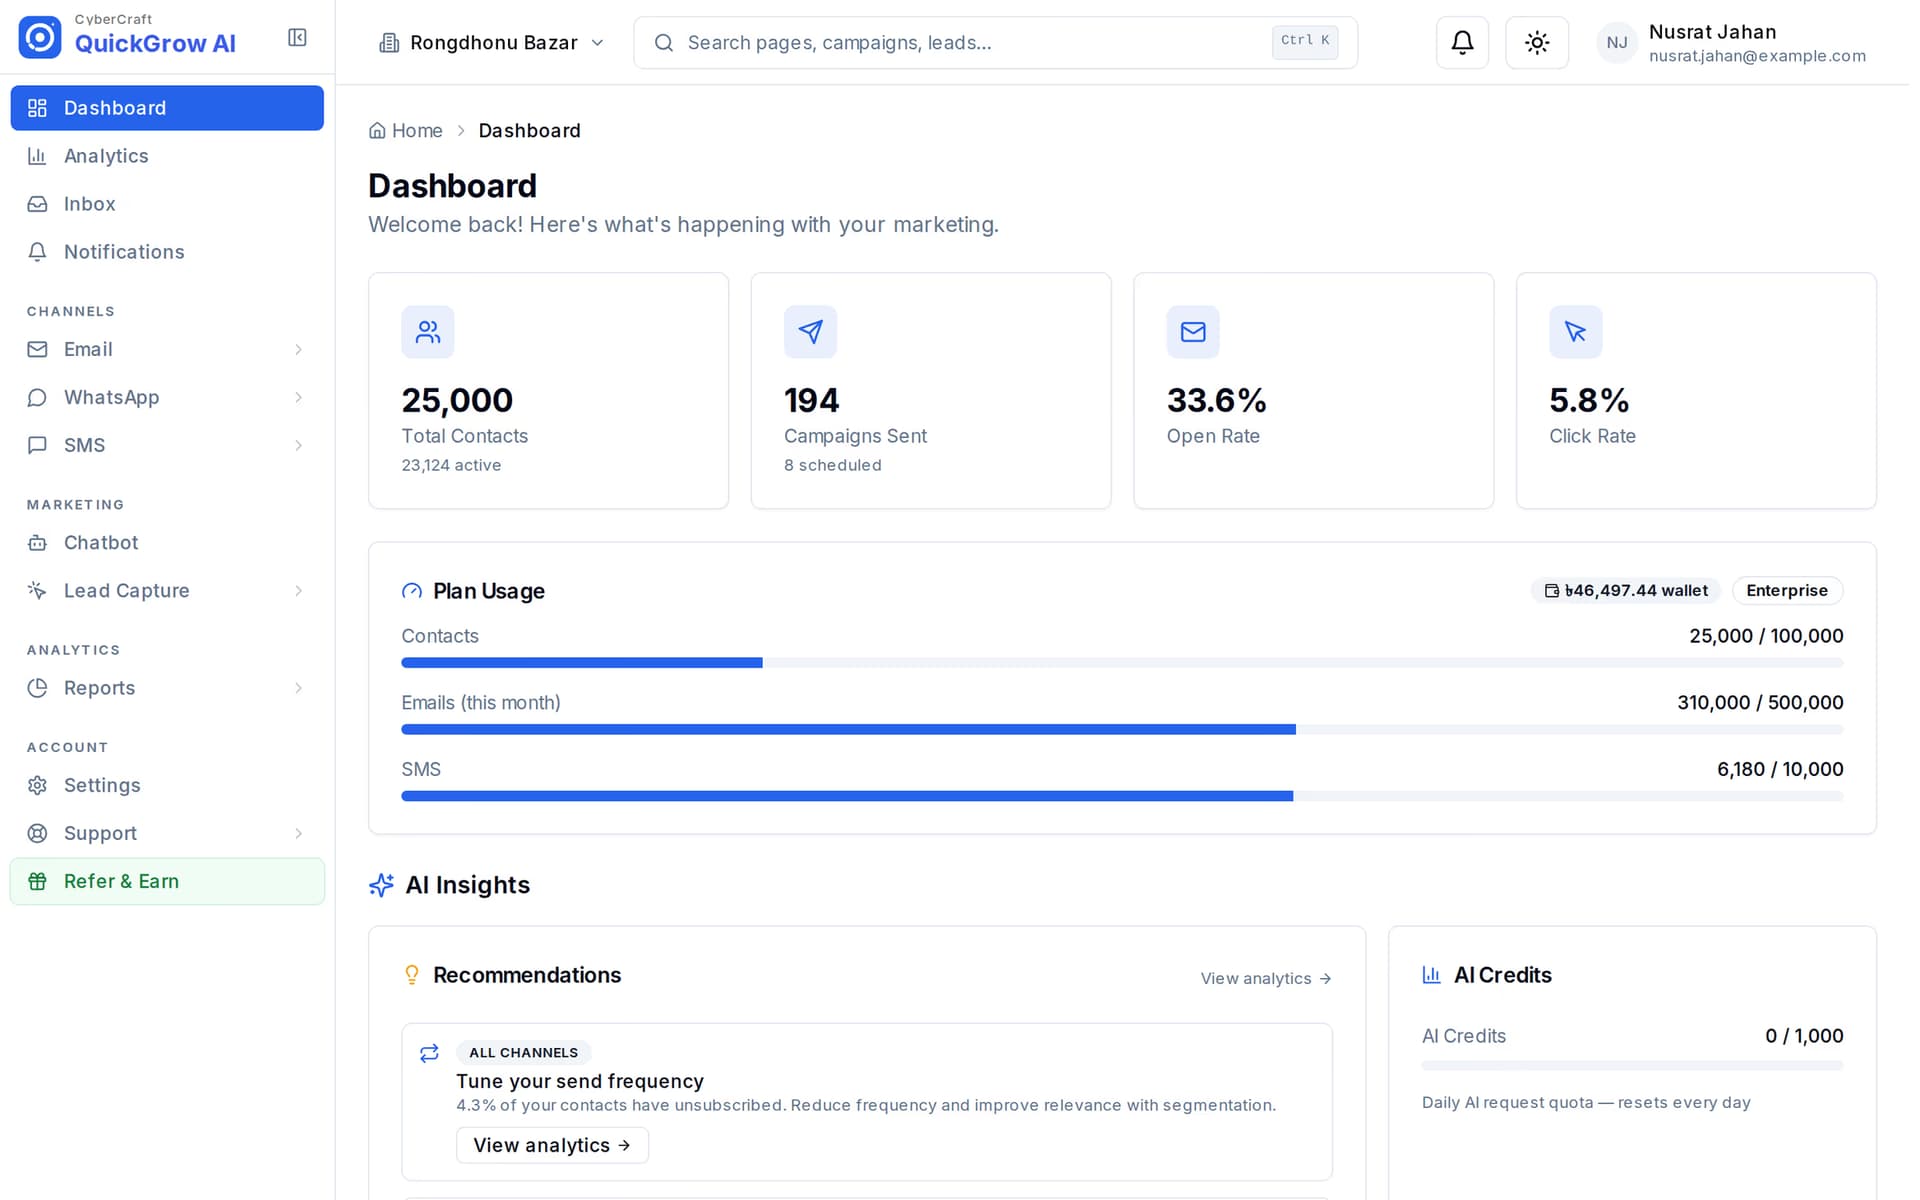The width and height of the screenshot is (1920, 1200).
Task: Expand the Lead Capture chevron
Action: pos(298,591)
